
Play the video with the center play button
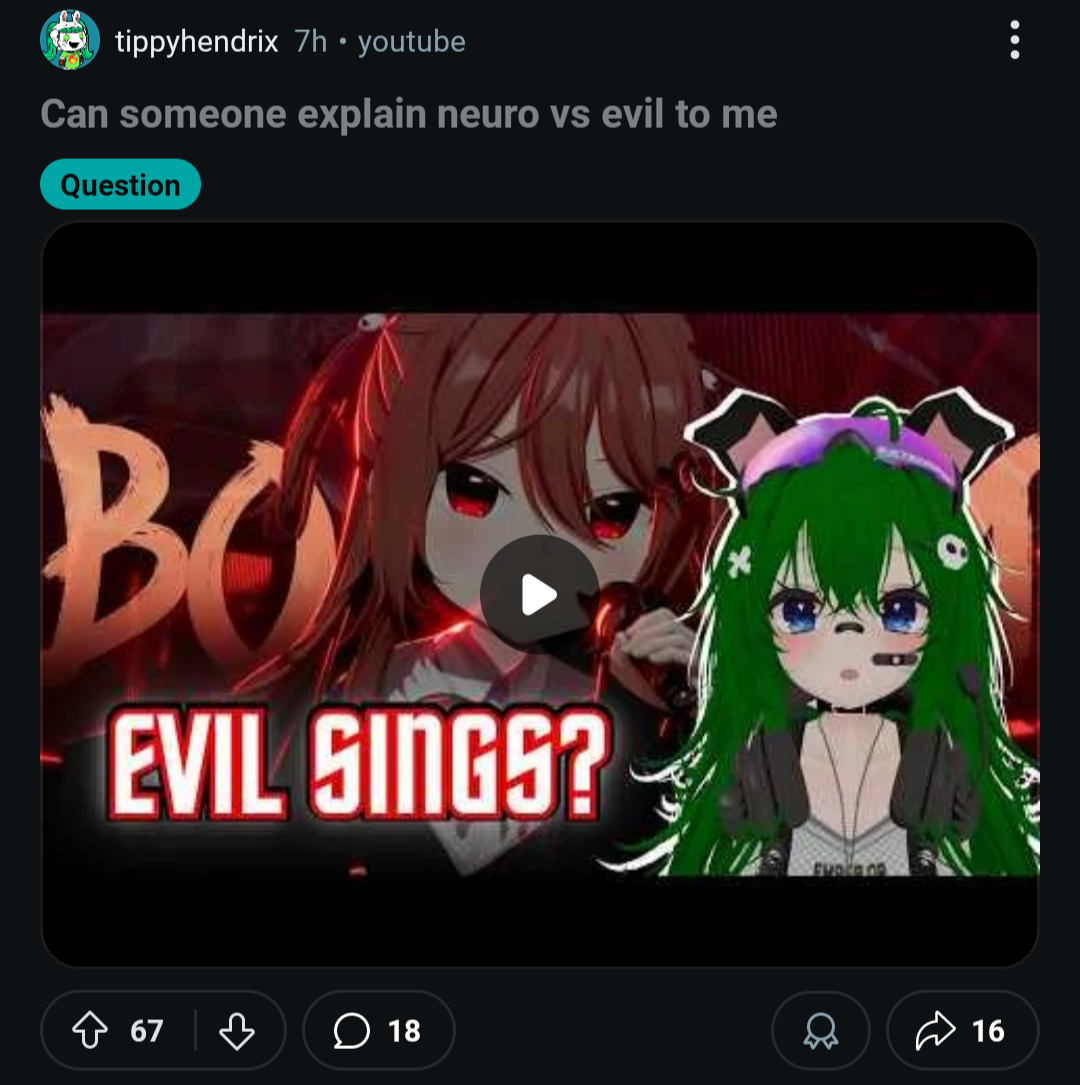point(539,595)
